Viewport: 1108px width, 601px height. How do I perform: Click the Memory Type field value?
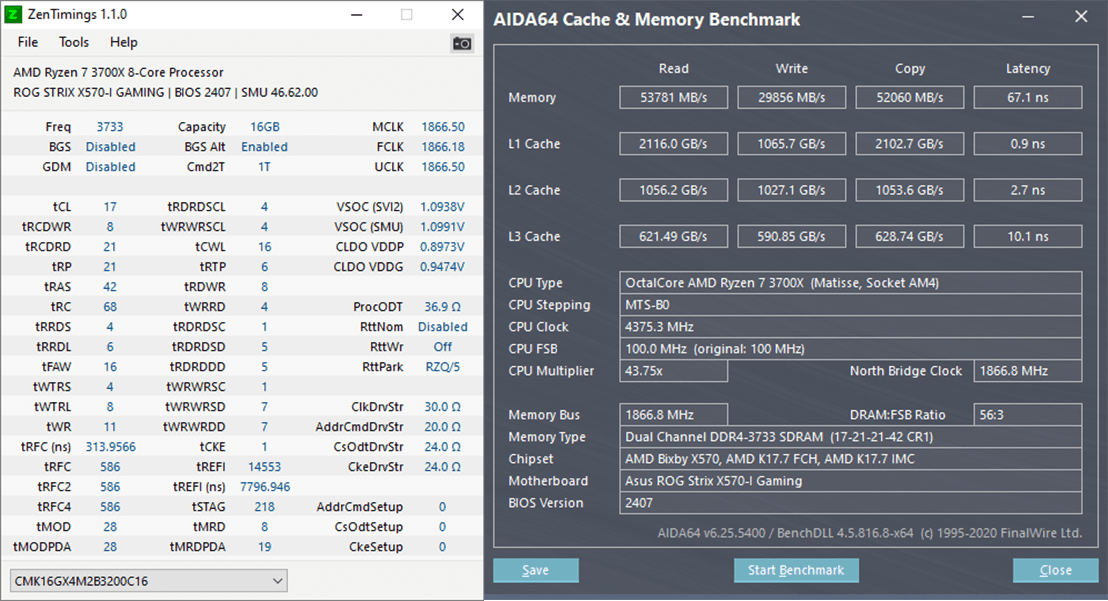pos(850,437)
